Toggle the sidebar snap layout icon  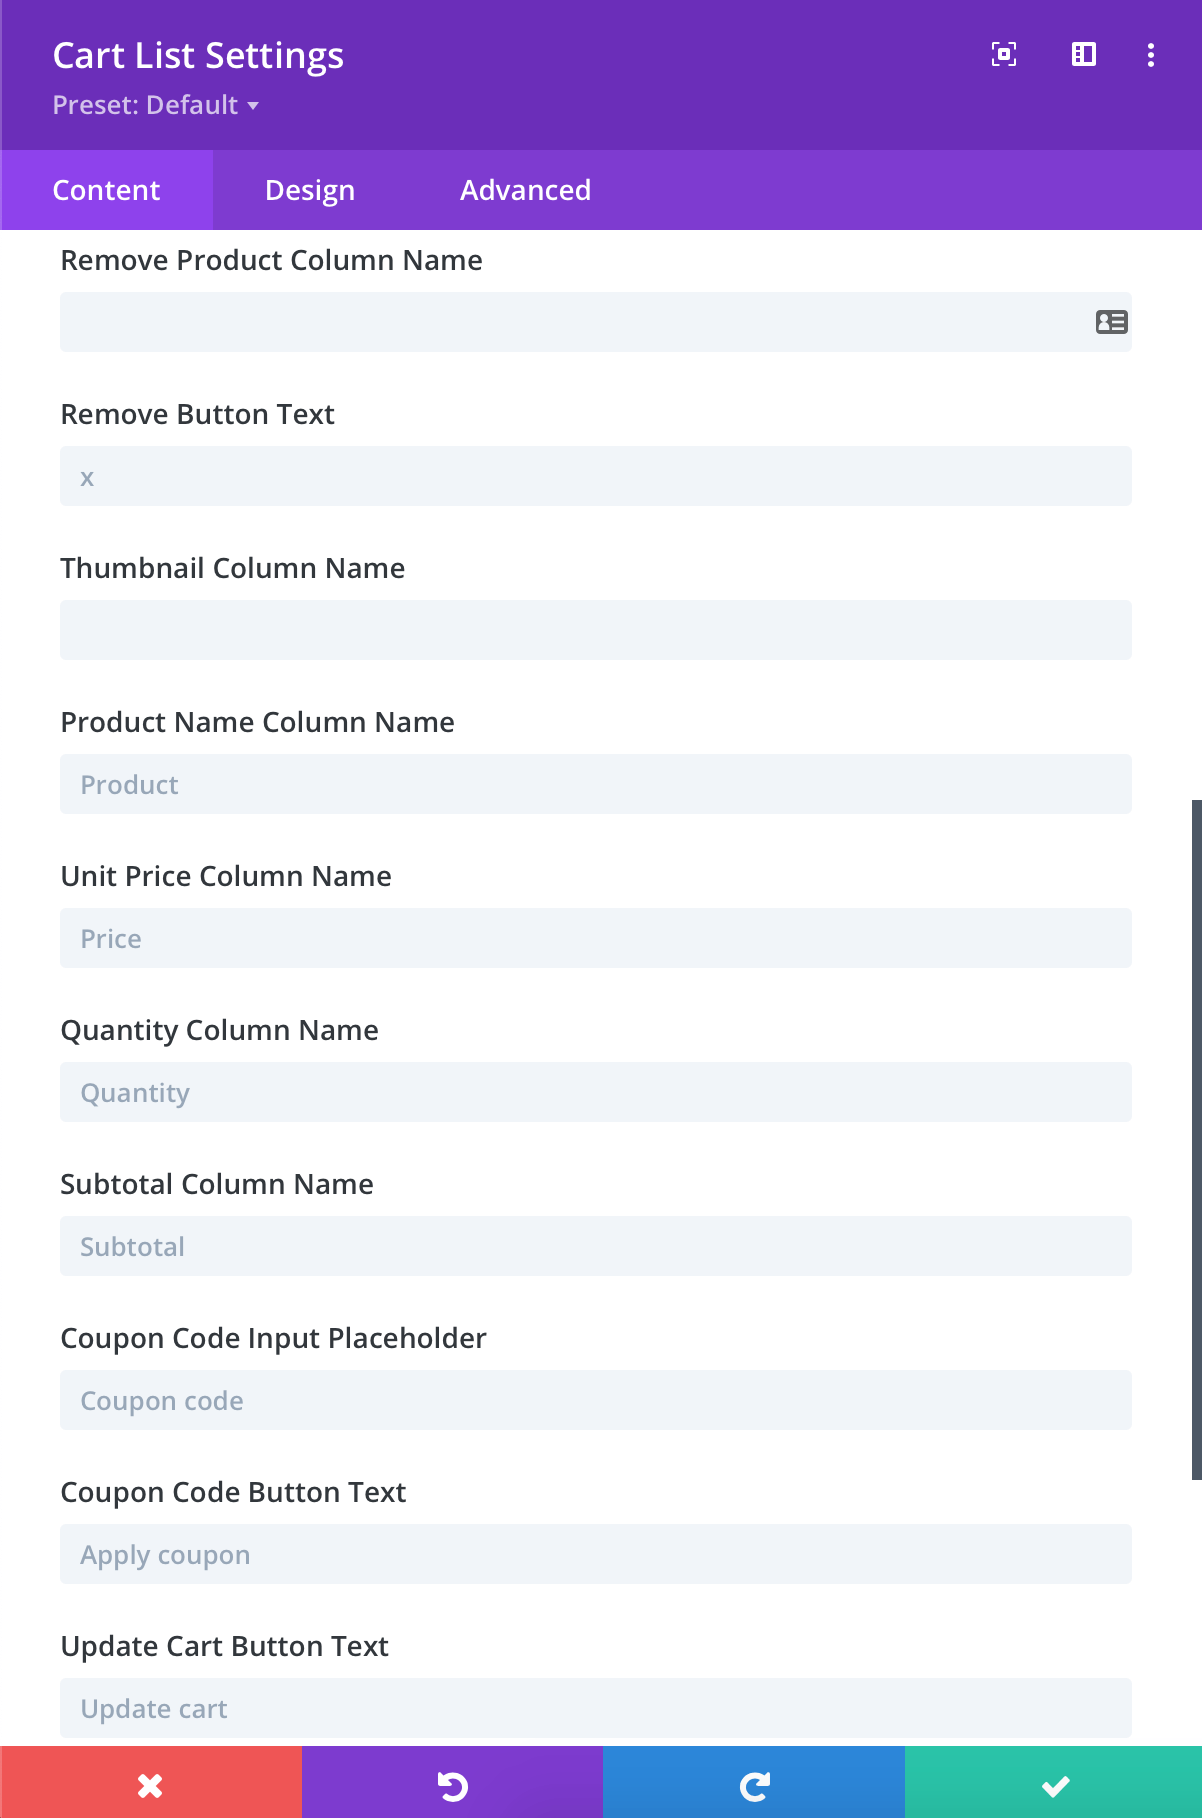1084,54
